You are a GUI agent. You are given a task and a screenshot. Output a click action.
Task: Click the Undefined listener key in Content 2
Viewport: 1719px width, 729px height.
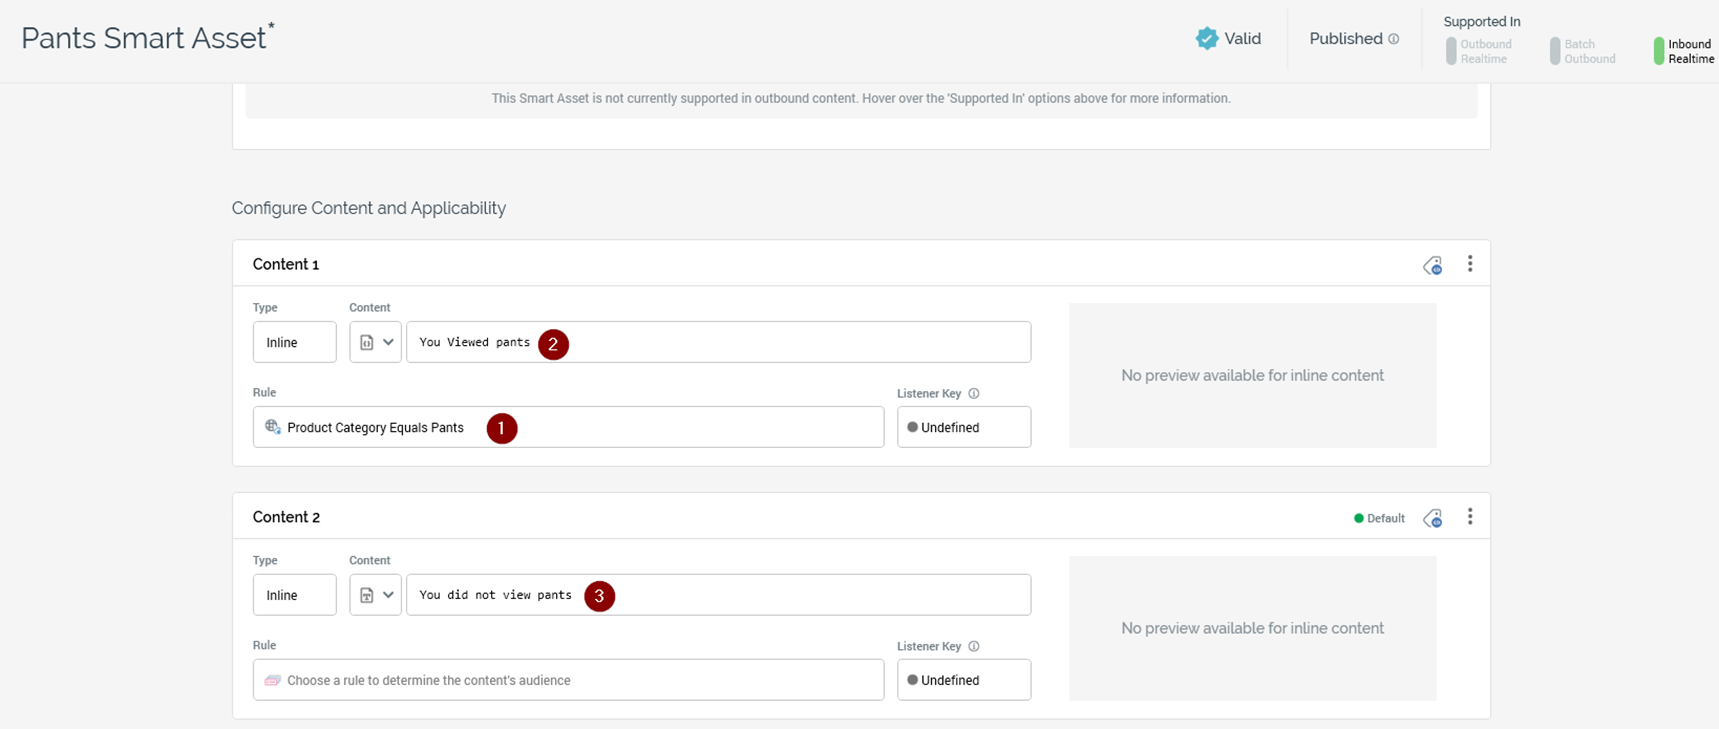pos(963,680)
